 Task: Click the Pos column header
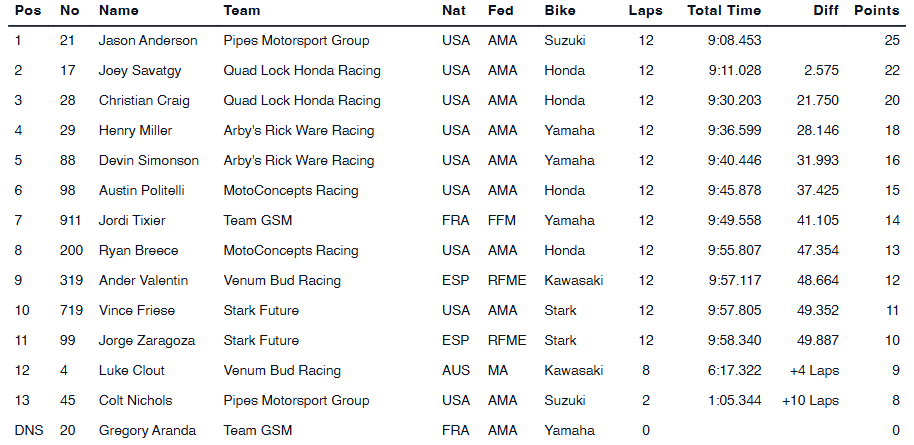coord(26,11)
